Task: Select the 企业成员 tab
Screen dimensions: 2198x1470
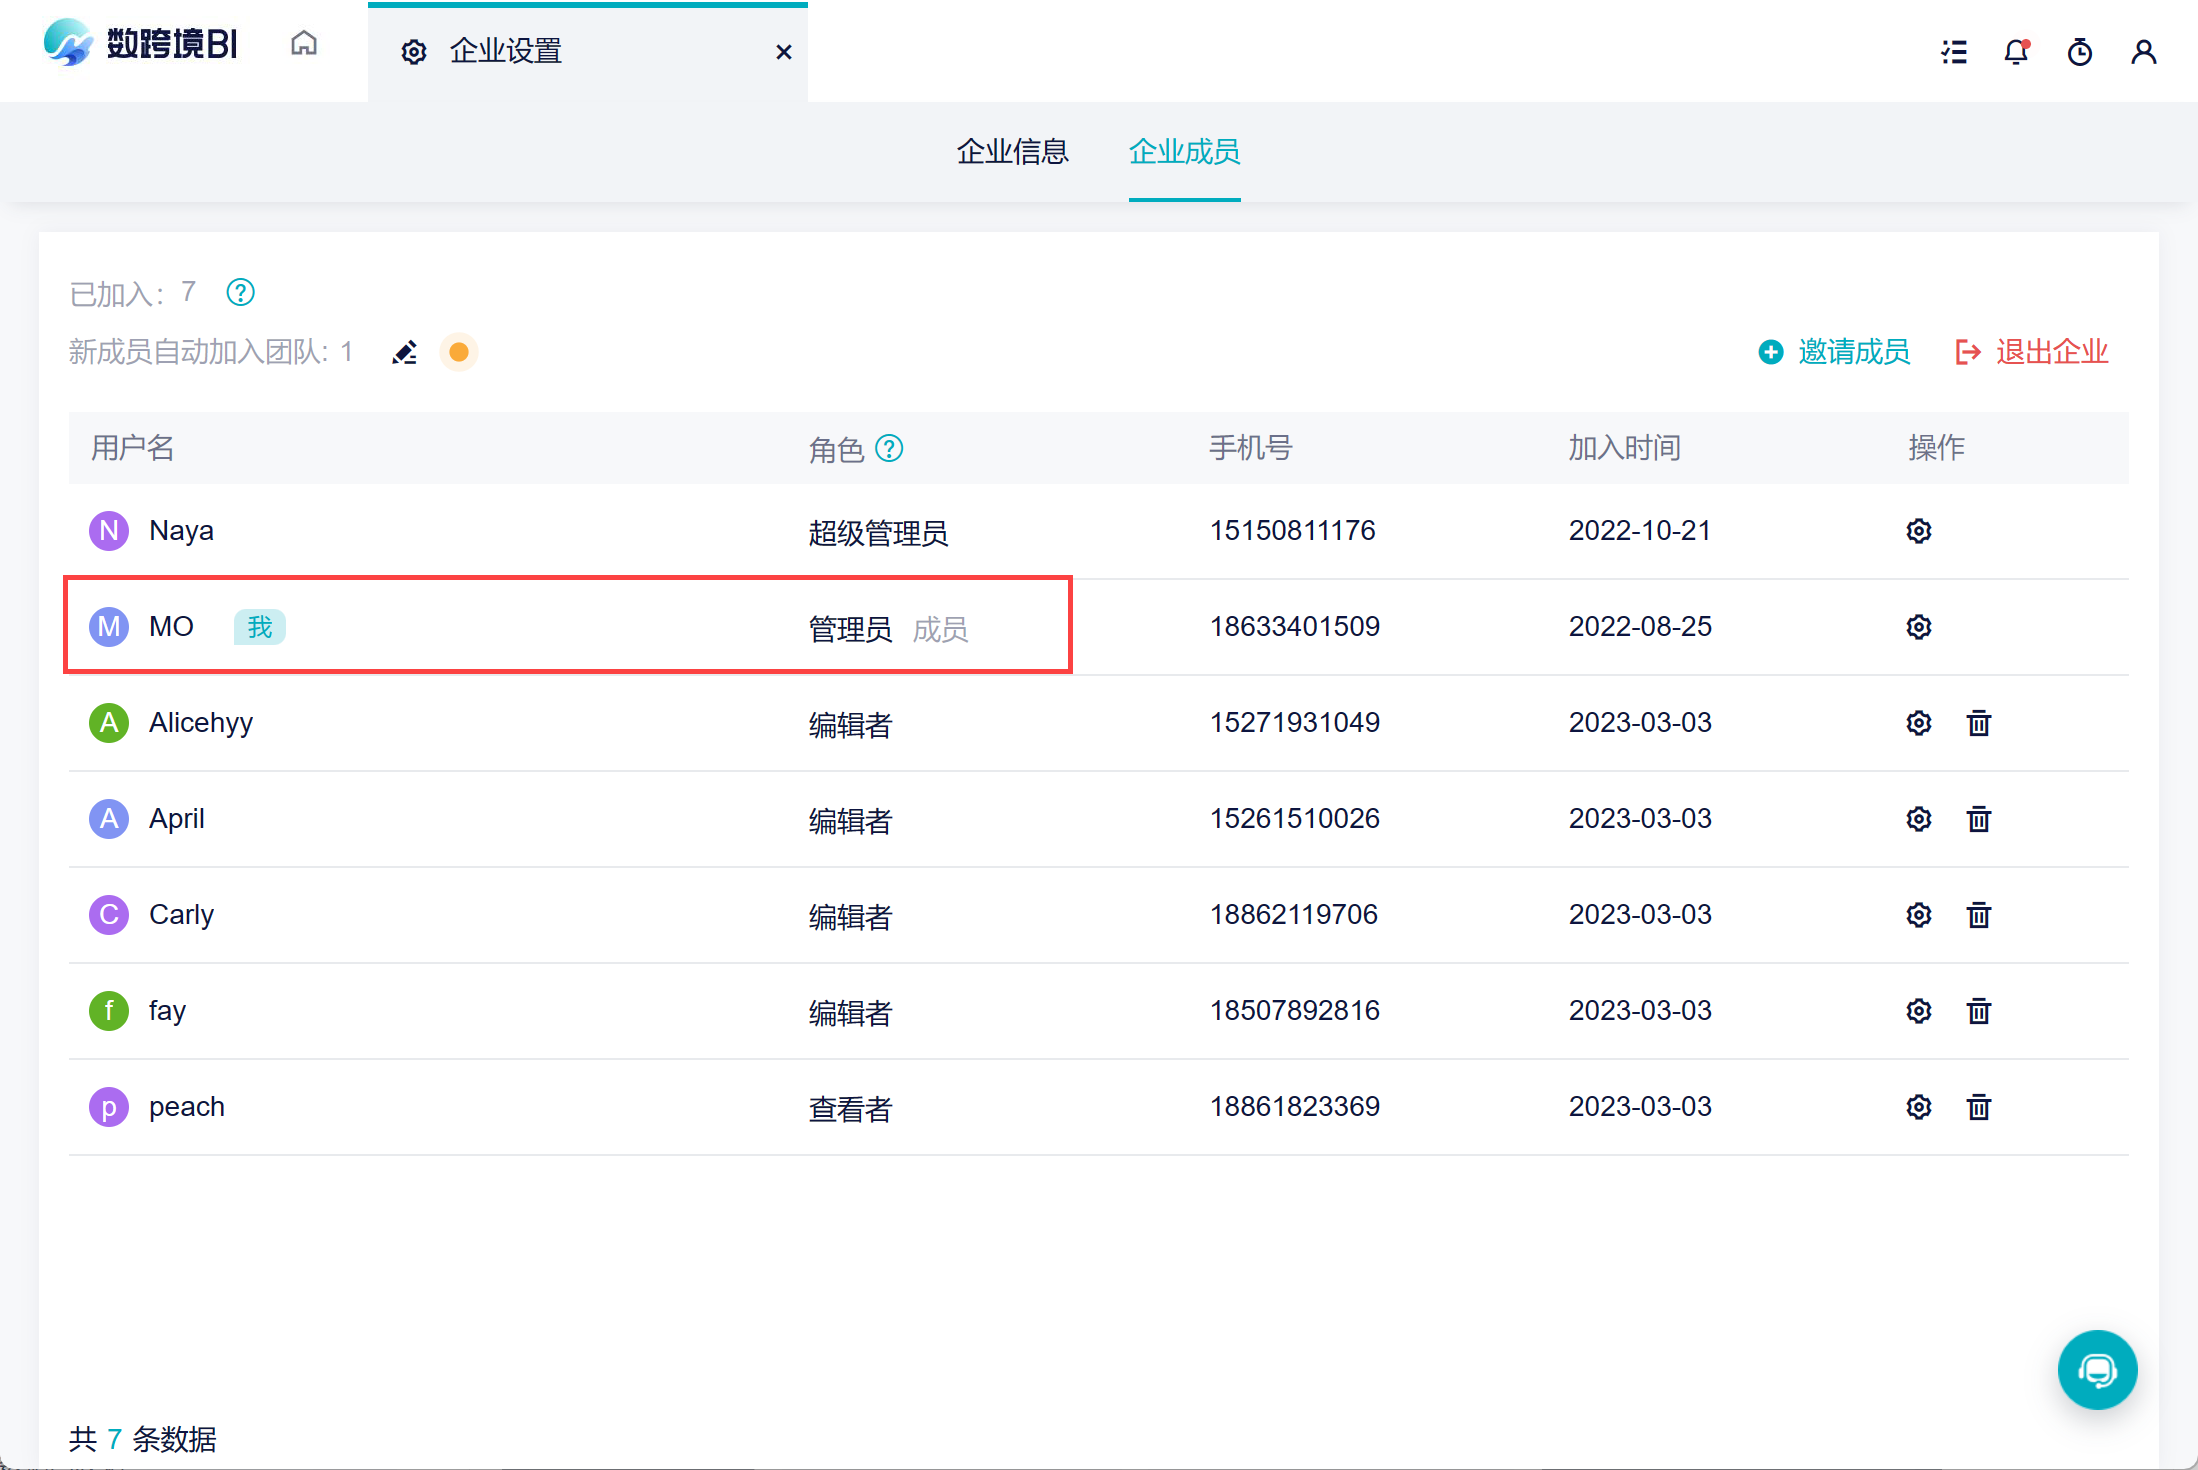Action: pos(1184,152)
